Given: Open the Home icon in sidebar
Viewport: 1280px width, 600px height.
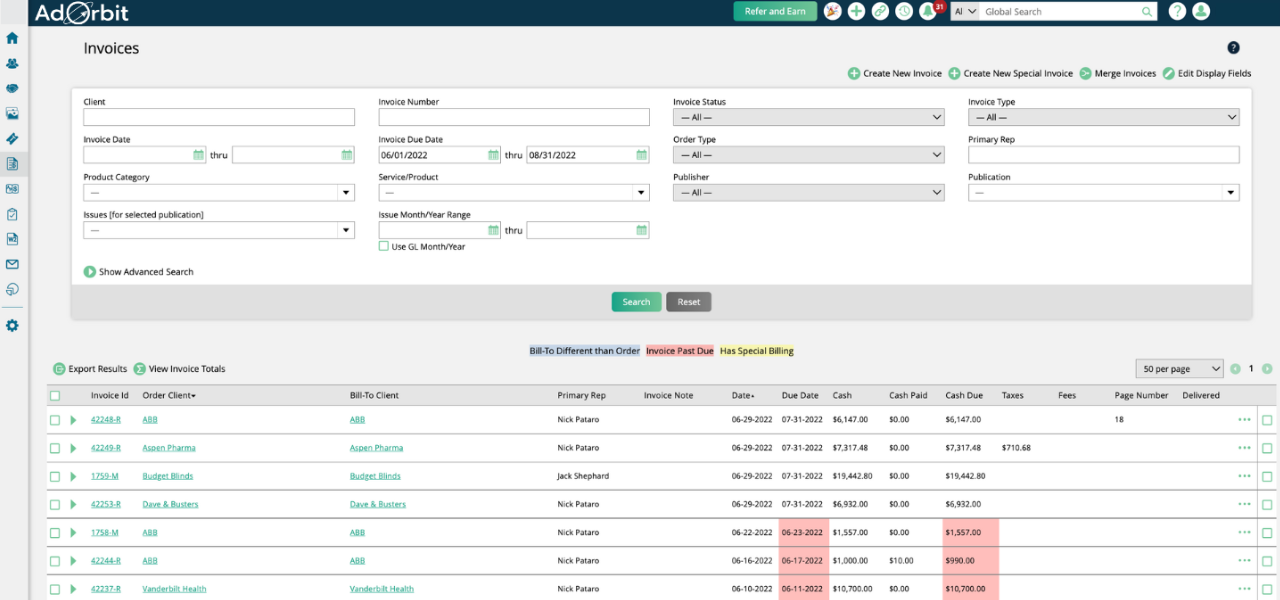Looking at the screenshot, I should pos(12,38).
